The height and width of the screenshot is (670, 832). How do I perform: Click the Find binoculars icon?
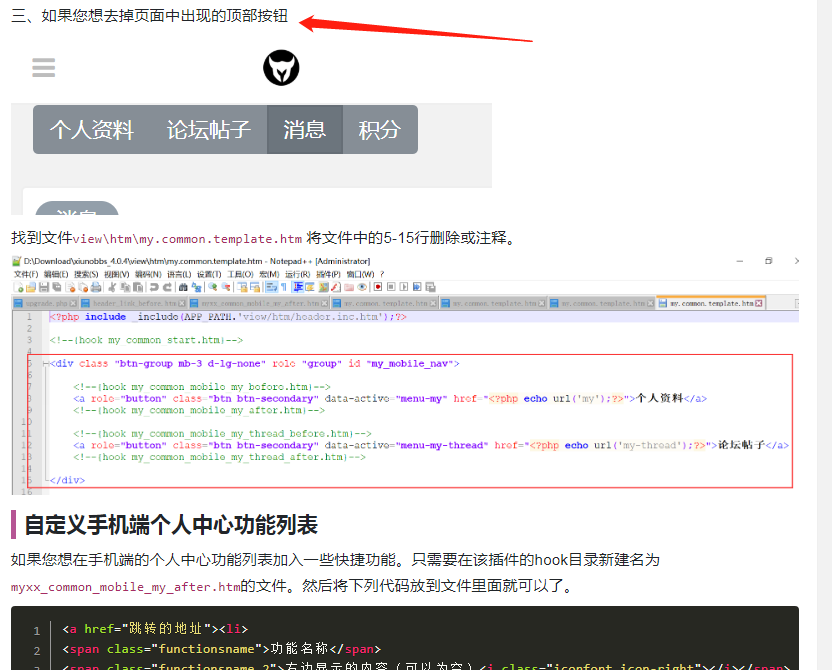183,287
